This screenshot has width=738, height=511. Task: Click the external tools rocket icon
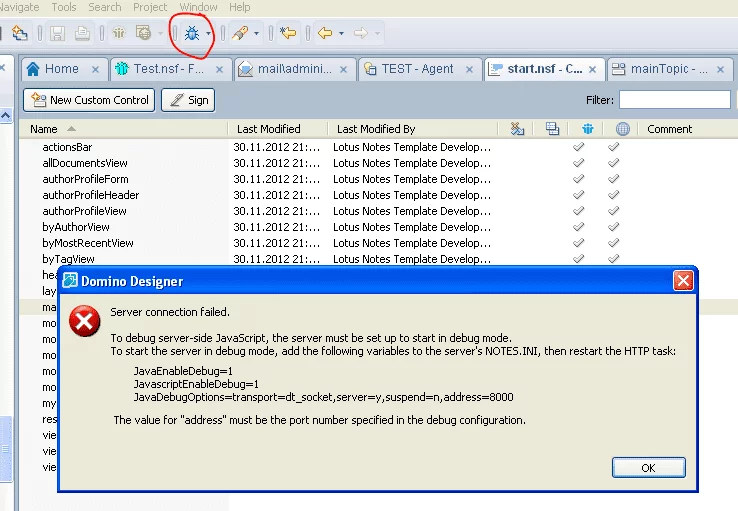(x=240, y=33)
